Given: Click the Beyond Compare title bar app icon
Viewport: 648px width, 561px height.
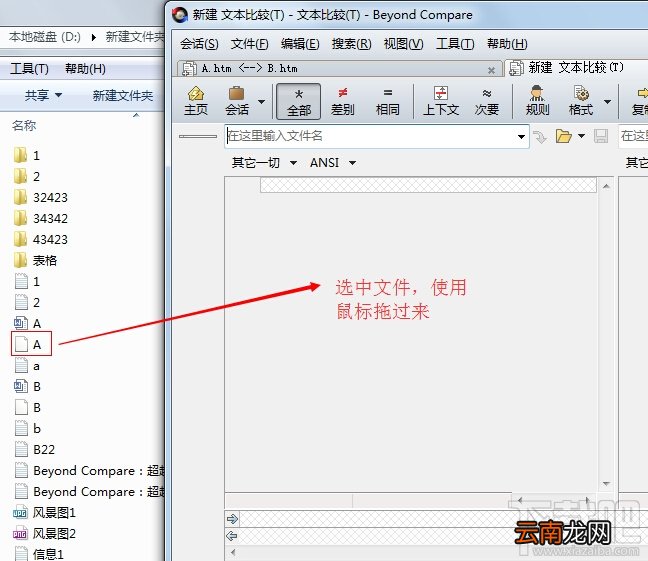Looking at the screenshot, I should pyautogui.click(x=180, y=15).
